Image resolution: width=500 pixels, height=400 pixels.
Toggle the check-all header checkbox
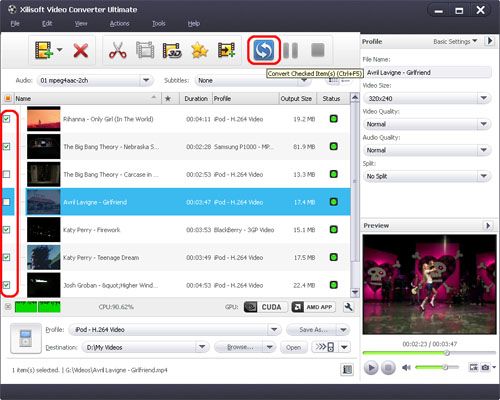point(7,98)
